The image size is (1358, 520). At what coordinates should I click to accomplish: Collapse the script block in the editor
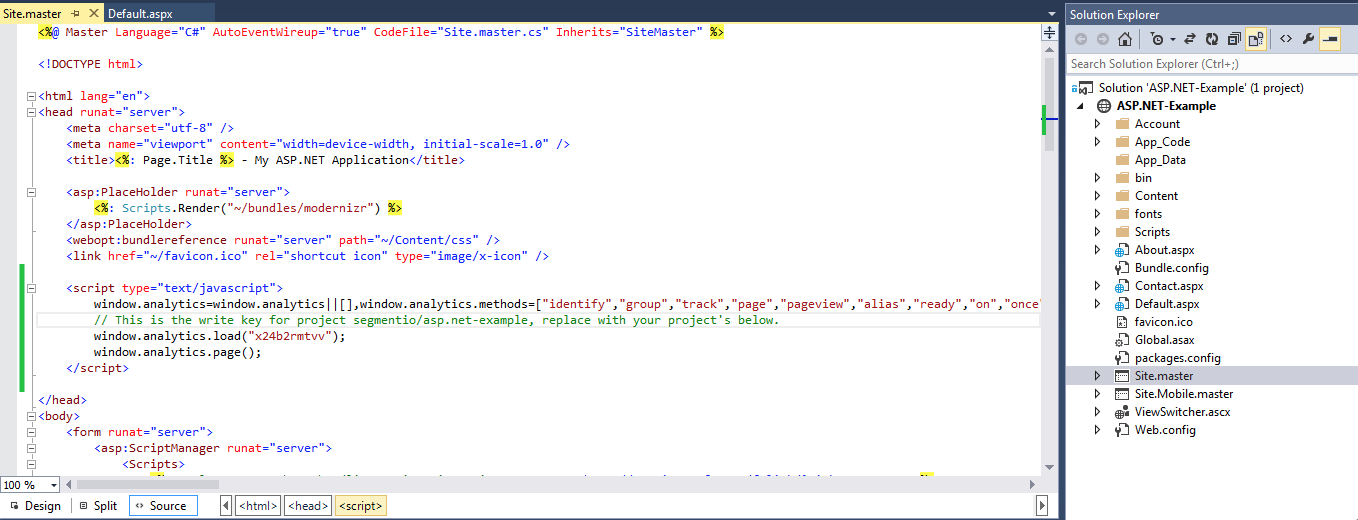(x=31, y=288)
